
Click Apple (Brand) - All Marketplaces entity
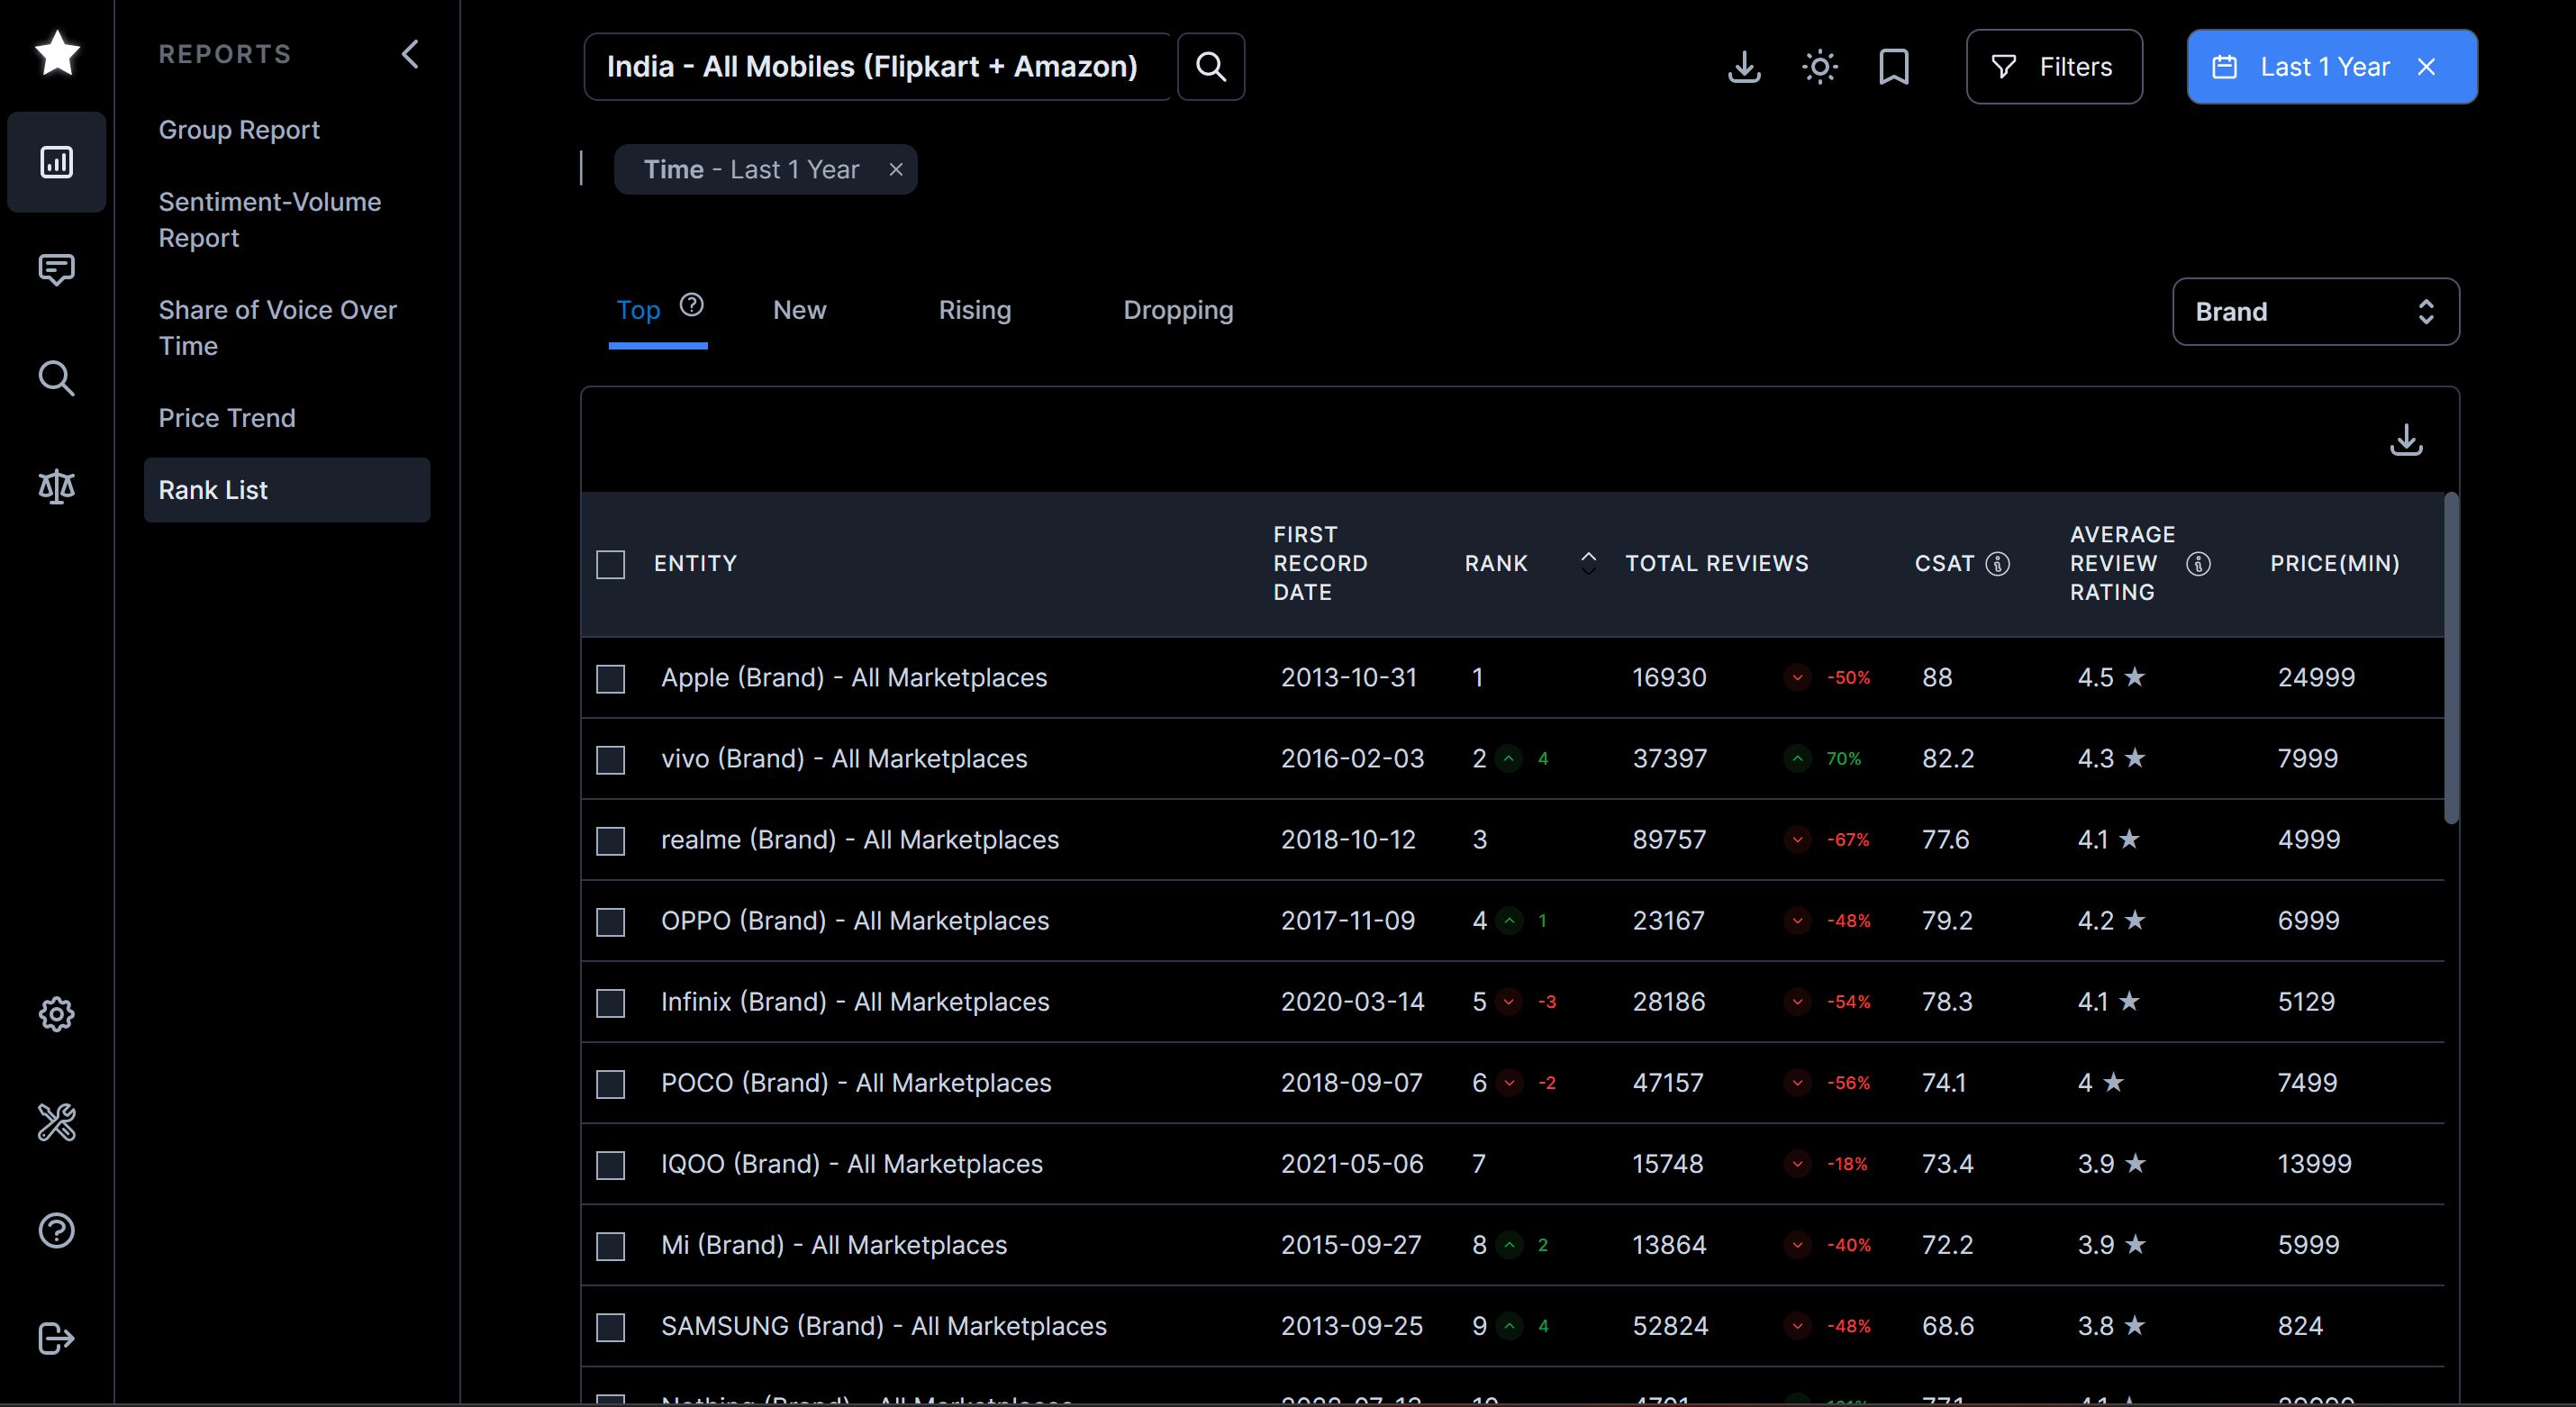tap(853, 678)
